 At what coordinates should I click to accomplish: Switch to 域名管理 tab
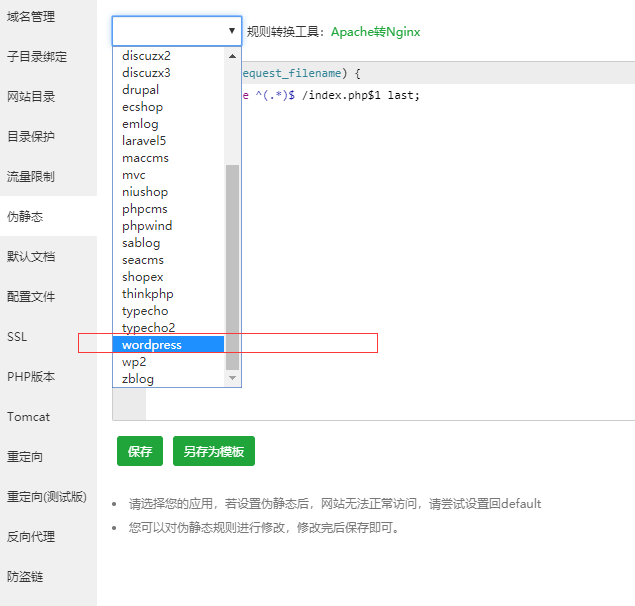tap(31, 17)
